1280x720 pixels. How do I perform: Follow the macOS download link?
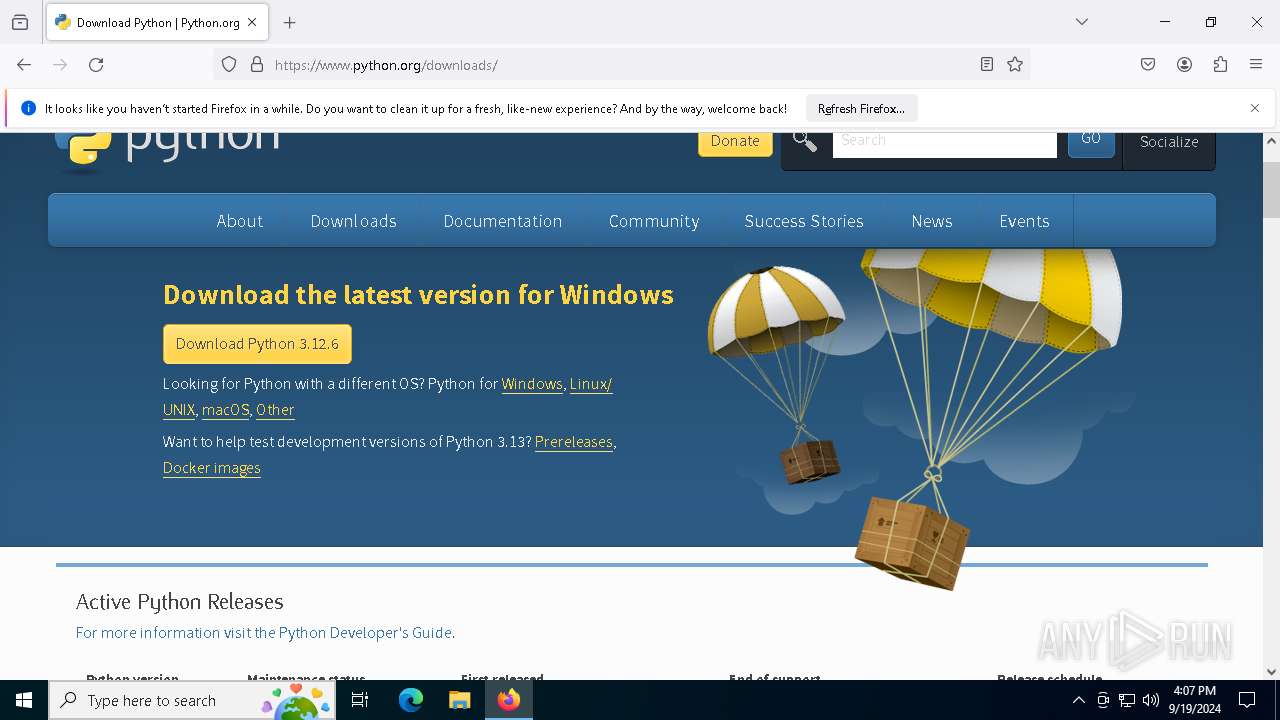tap(225, 410)
